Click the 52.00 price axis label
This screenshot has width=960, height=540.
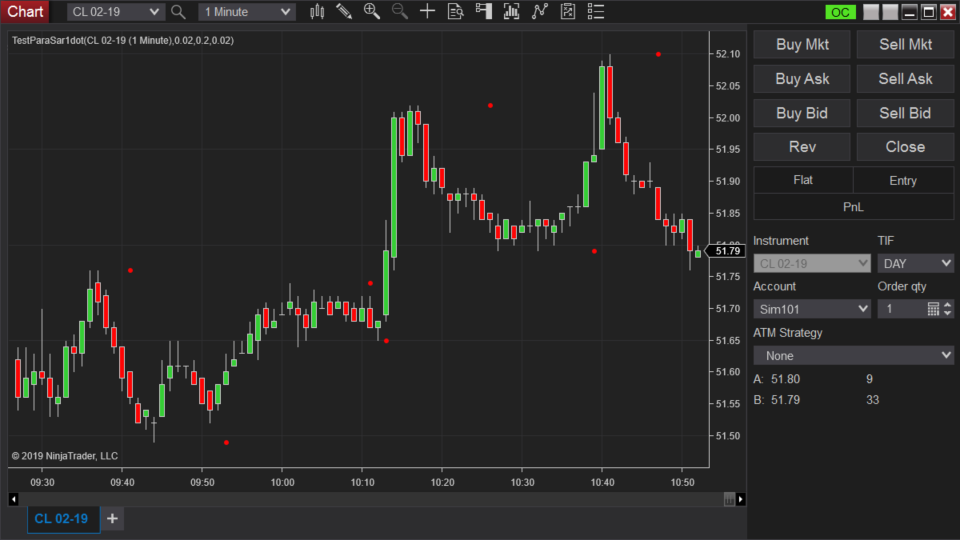[x=728, y=118]
